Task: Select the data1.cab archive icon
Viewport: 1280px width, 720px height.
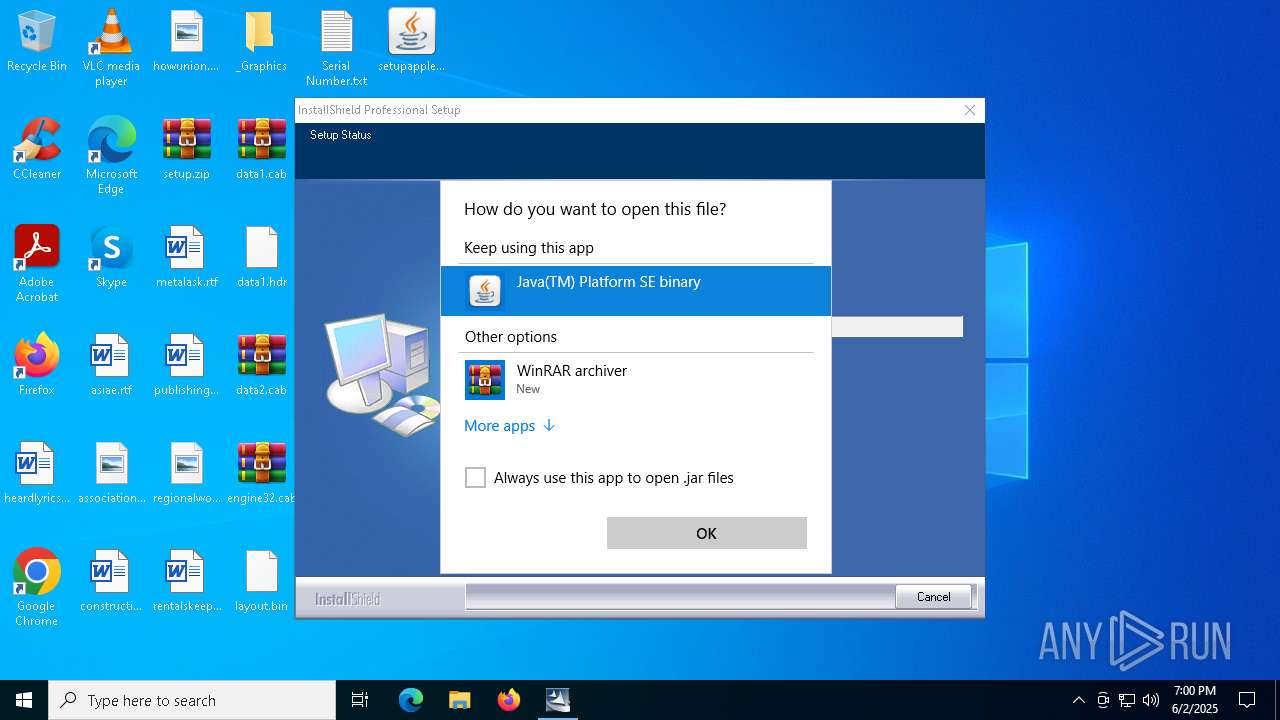Action: pyautogui.click(x=261, y=150)
